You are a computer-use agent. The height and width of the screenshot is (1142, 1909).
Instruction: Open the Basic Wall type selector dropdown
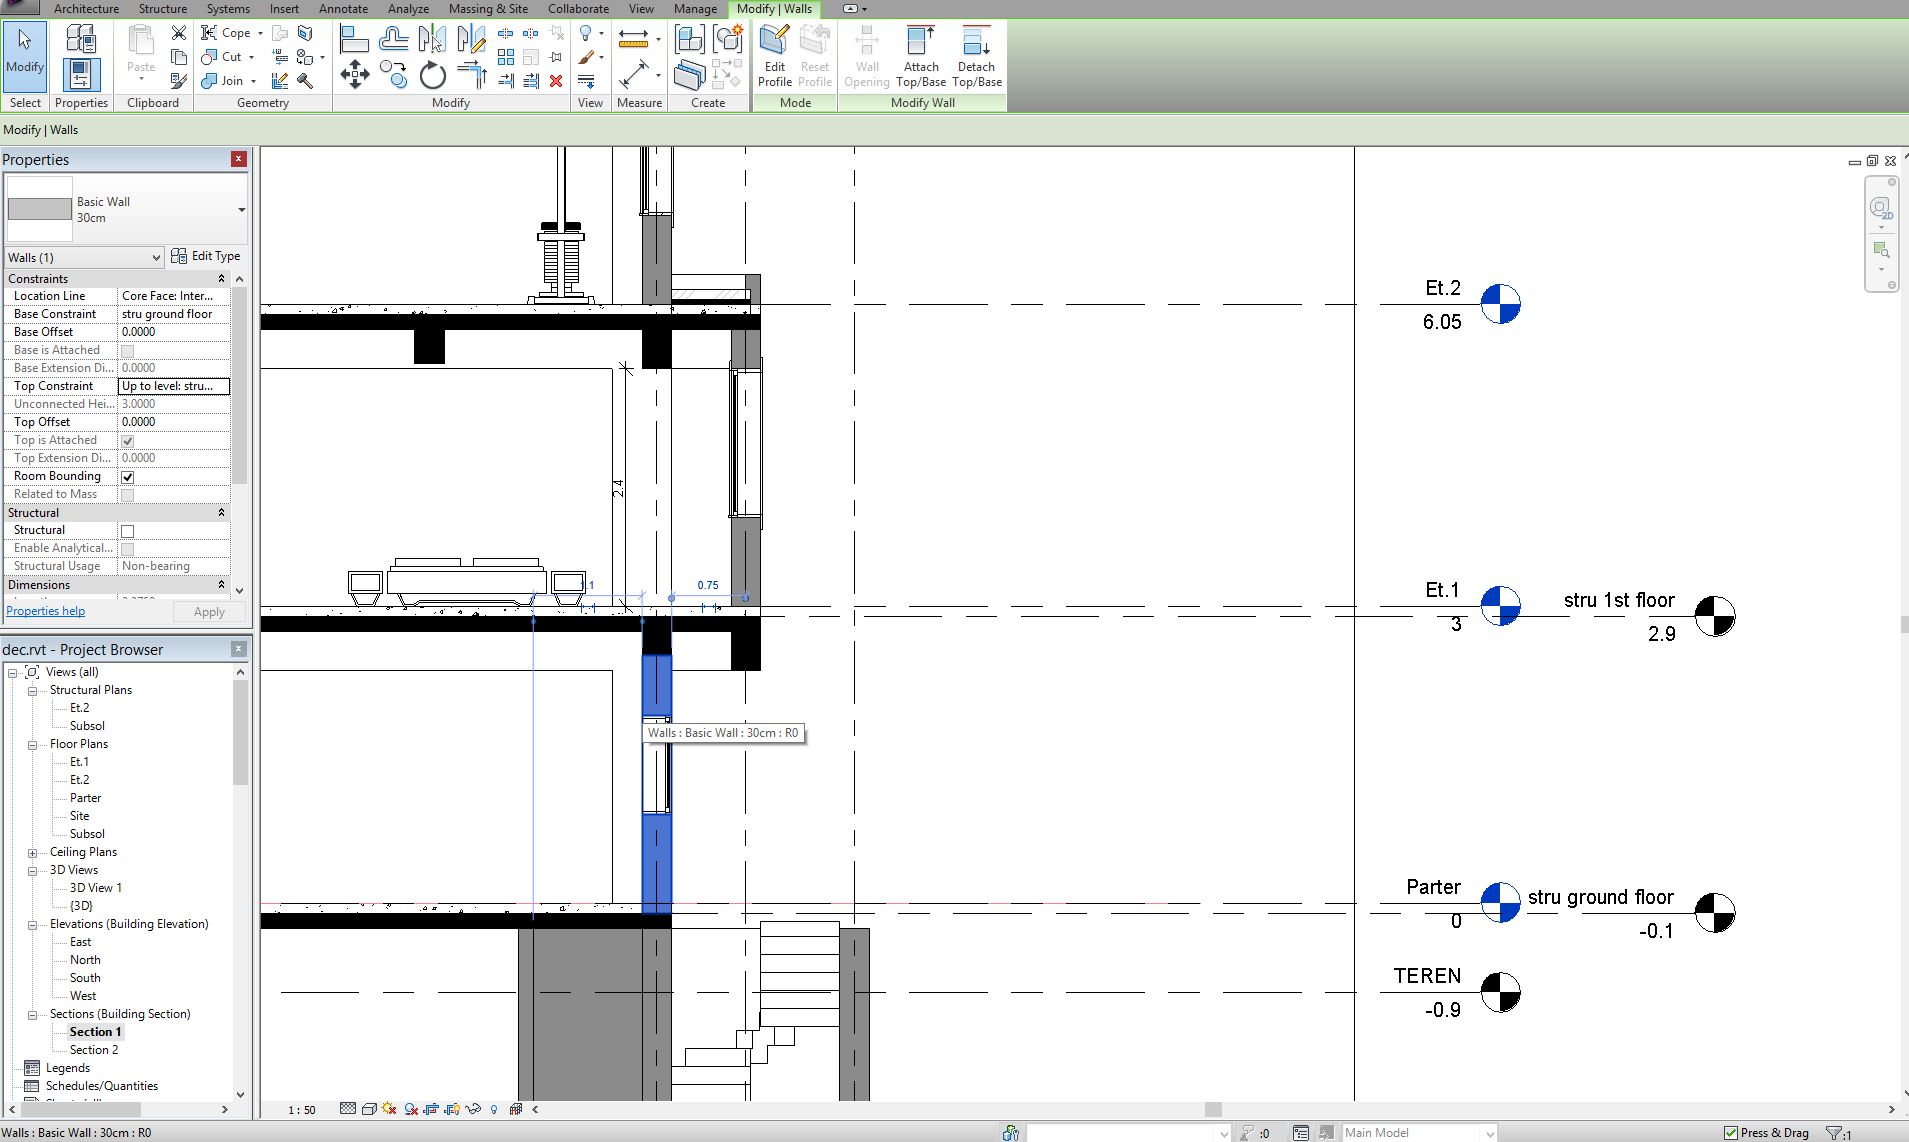(x=241, y=210)
